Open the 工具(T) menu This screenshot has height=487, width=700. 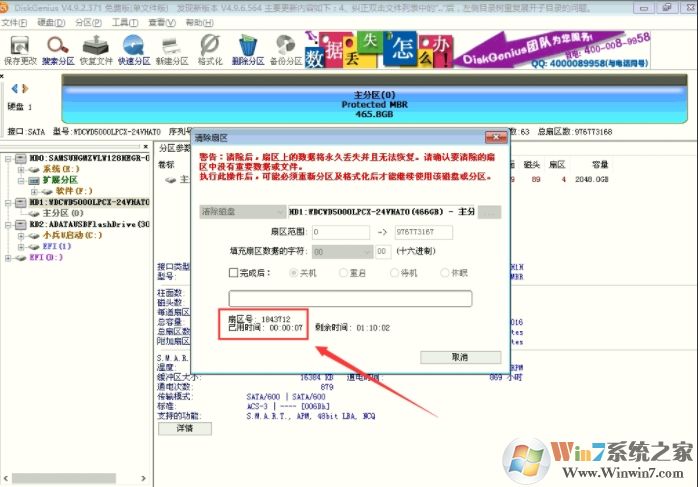[x=125, y=22]
